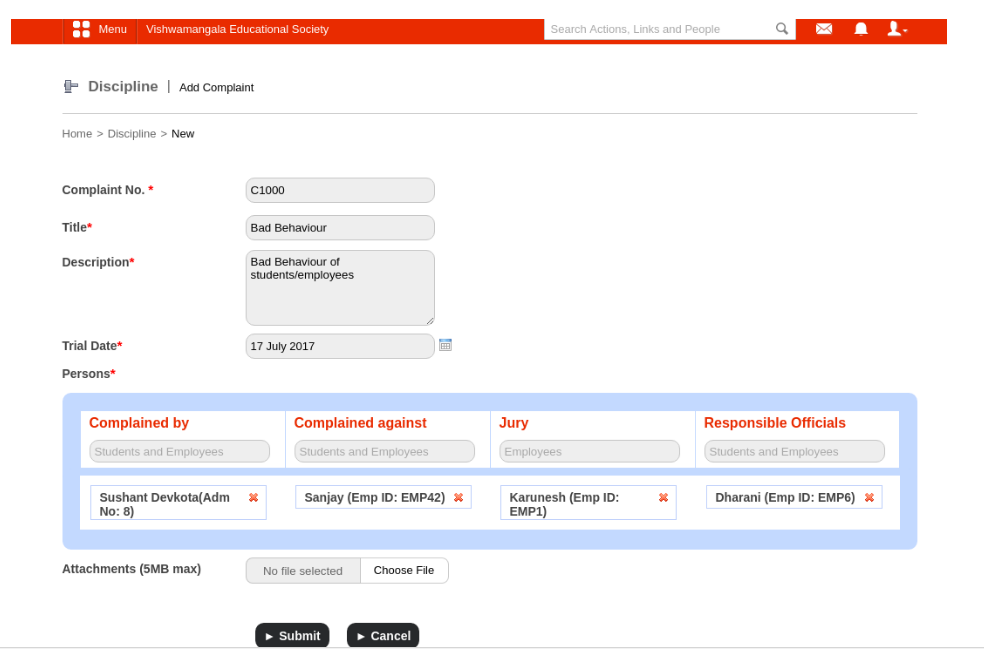Click into the Description textarea
984x649 pixels.
340,288
